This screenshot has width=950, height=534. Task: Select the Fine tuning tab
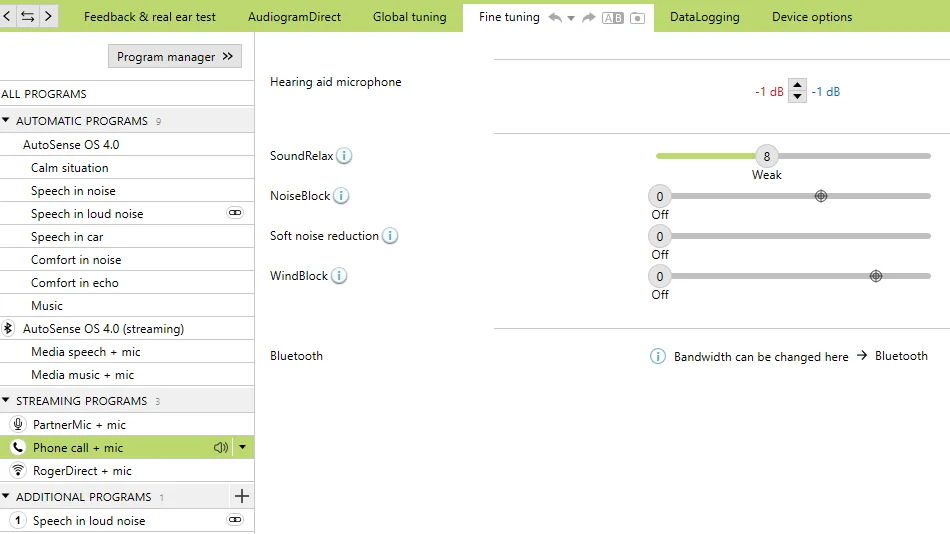click(509, 17)
